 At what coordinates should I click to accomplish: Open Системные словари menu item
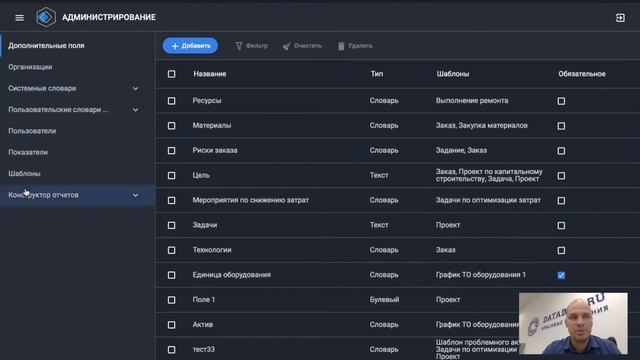(x=78, y=89)
